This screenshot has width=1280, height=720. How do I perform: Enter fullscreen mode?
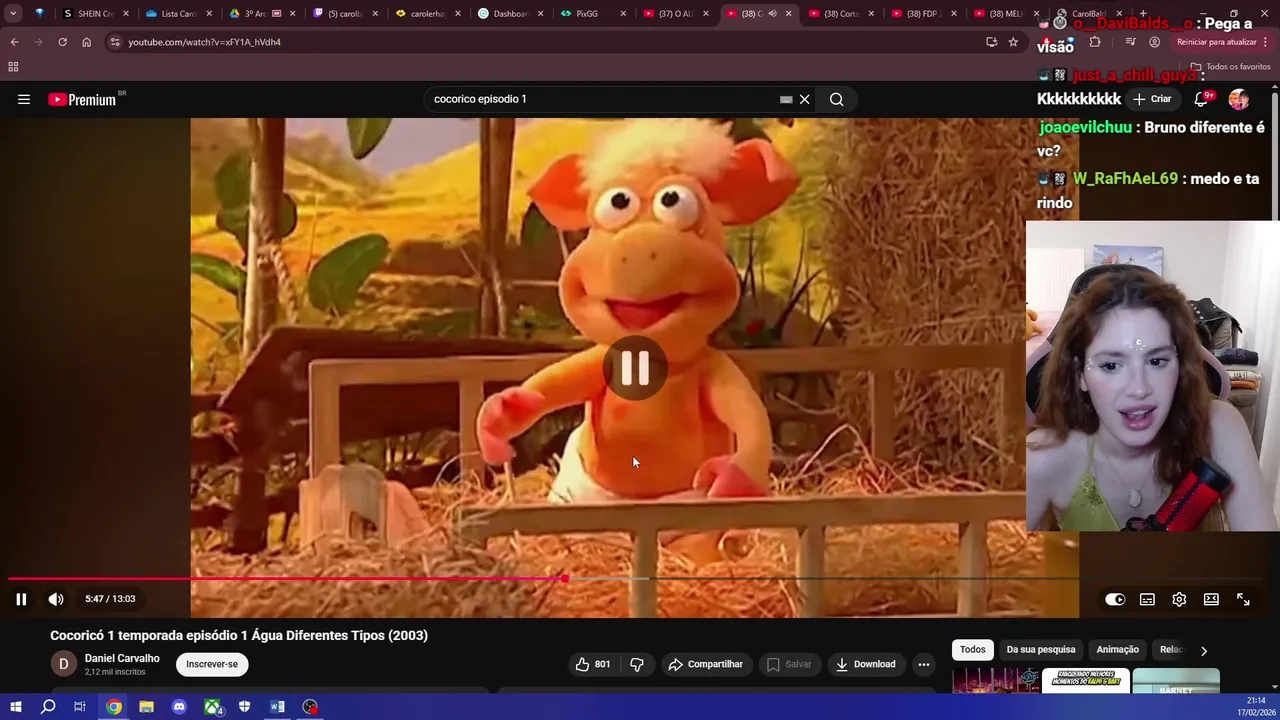tap(1243, 599)
